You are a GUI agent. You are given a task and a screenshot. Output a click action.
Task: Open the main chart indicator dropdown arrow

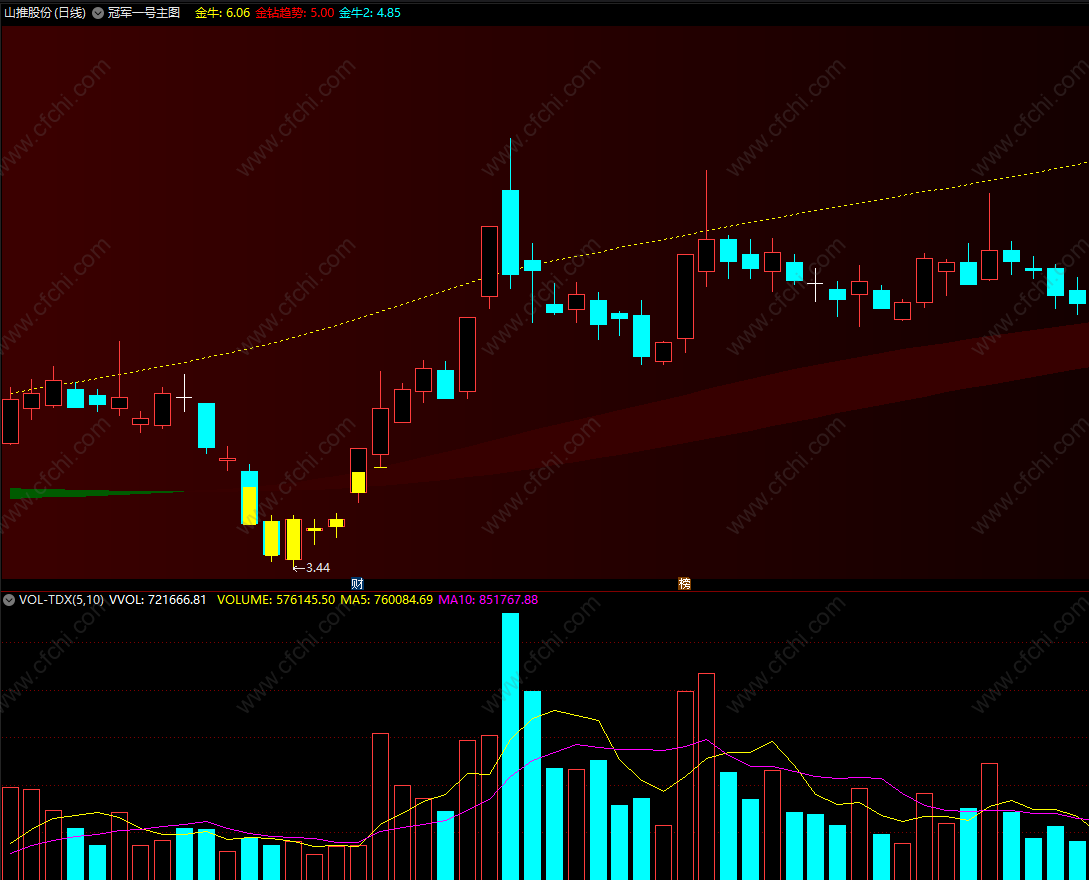98,13
